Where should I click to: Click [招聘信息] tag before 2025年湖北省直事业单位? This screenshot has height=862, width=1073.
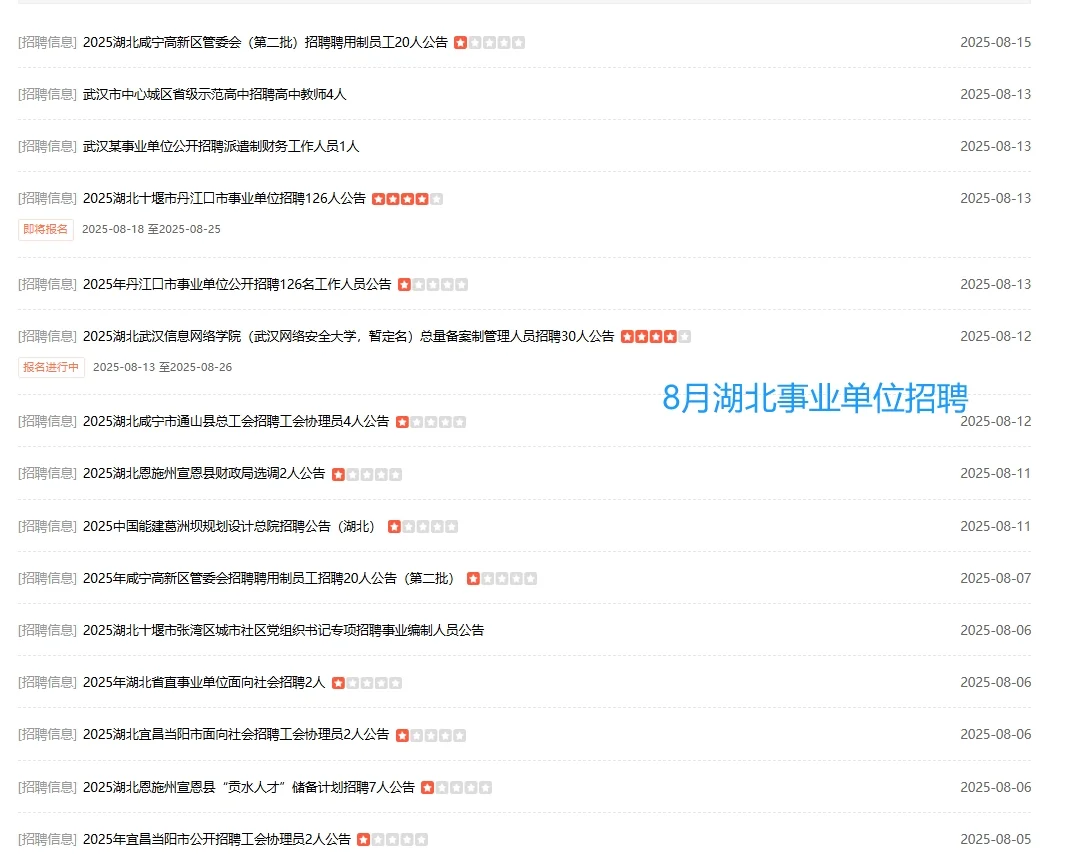point(47,682)
